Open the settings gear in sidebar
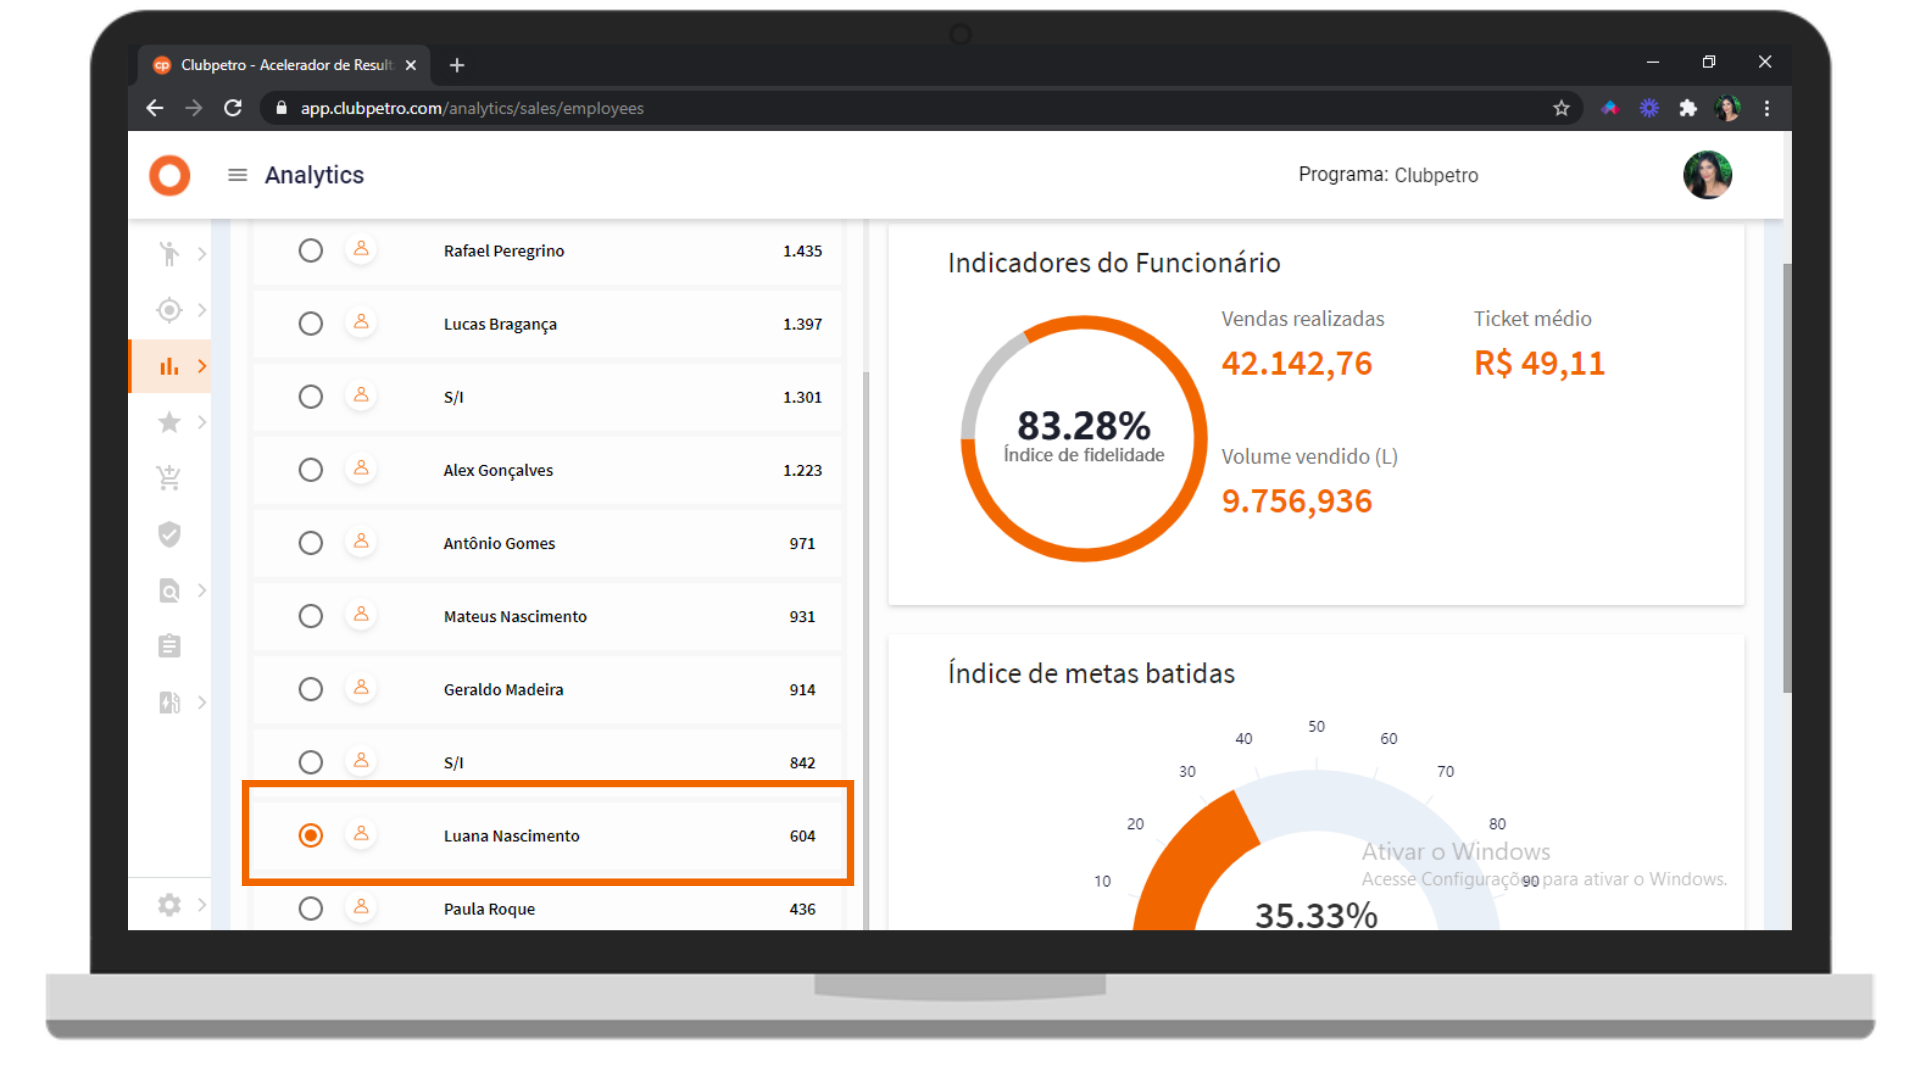Screen dimensions: 1920x1080 pos(169,905)
